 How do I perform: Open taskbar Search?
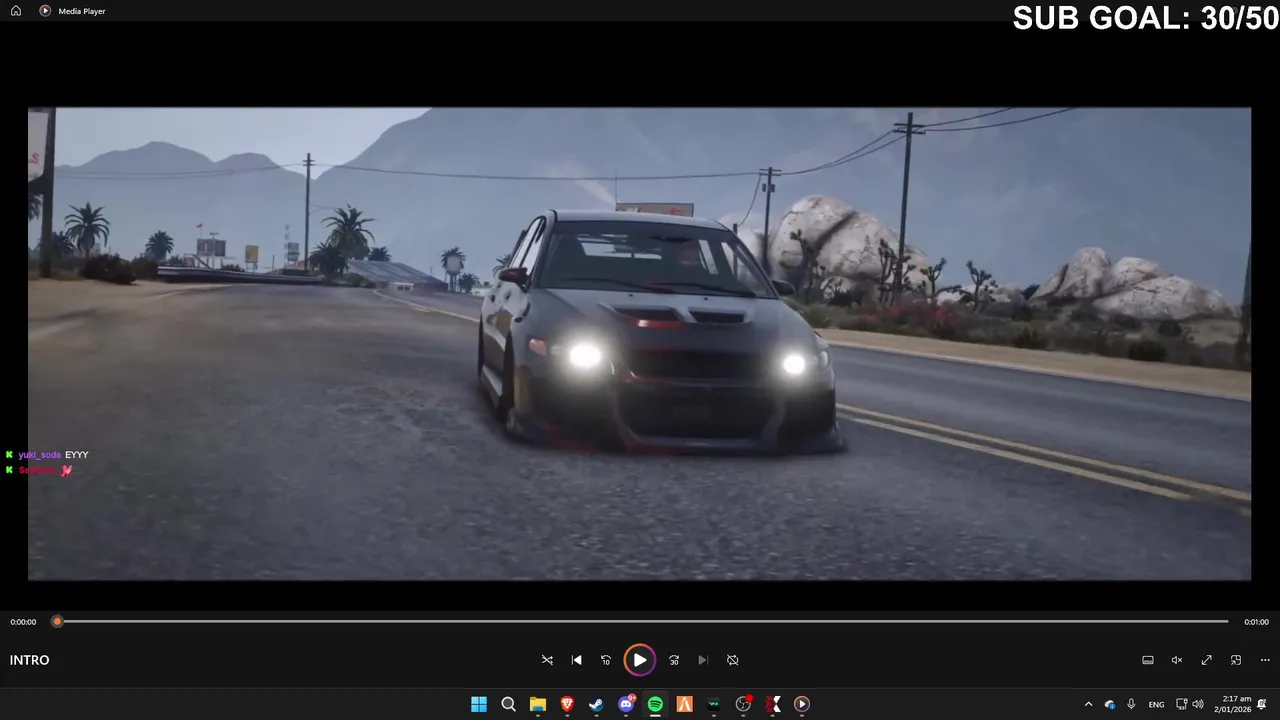pyautogui.click(x=508, y=704)
